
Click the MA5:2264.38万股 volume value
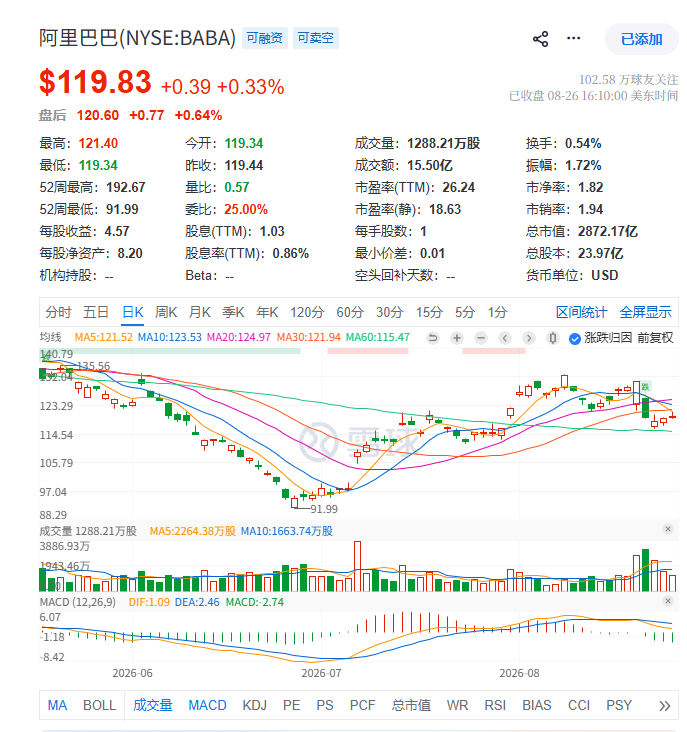click(192, 531)
